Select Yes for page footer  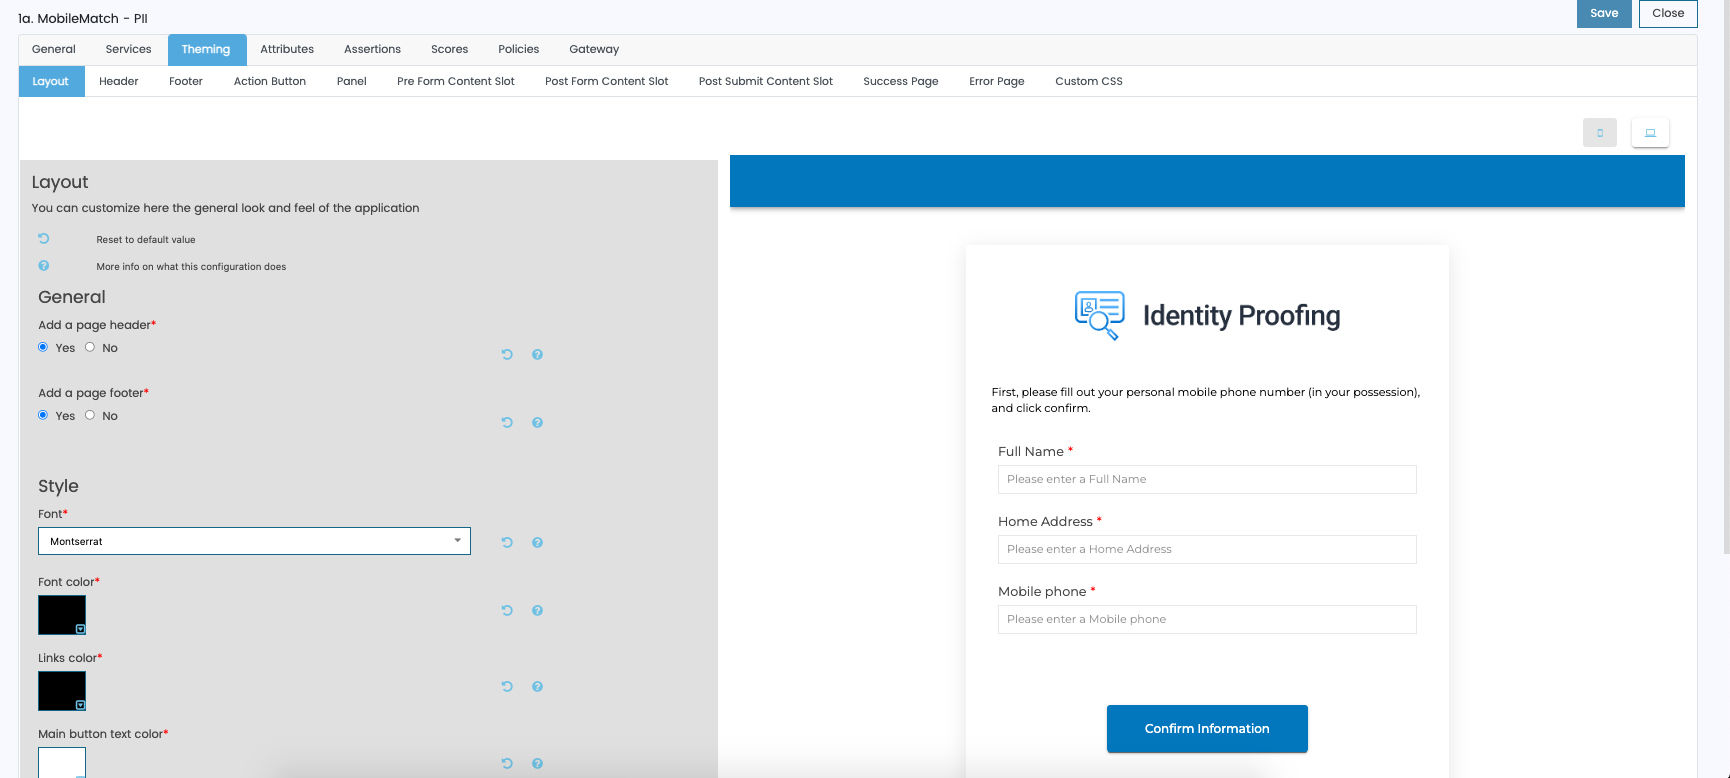coord(43,415)
